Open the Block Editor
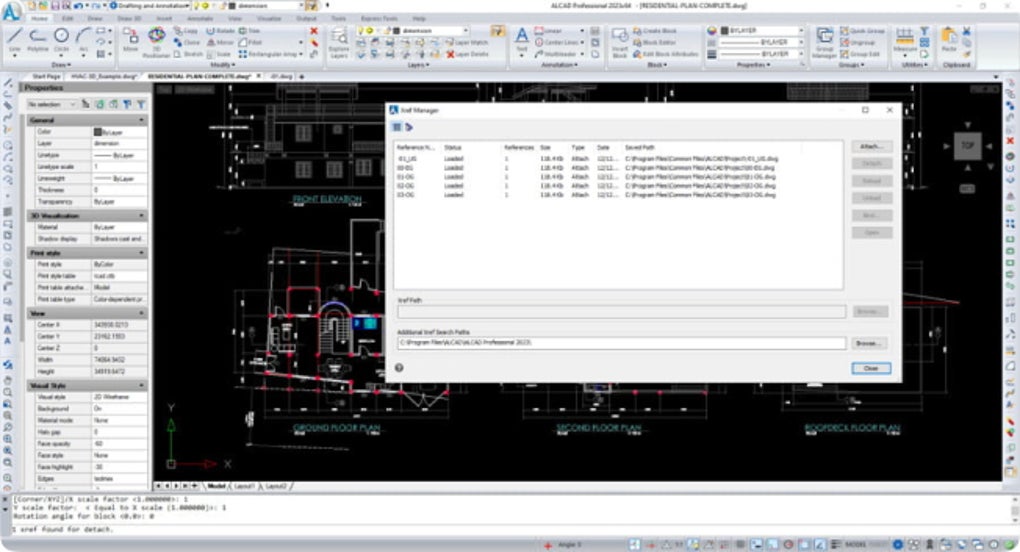The width and height of the screenshot is (1020, 552). (654, 42)
